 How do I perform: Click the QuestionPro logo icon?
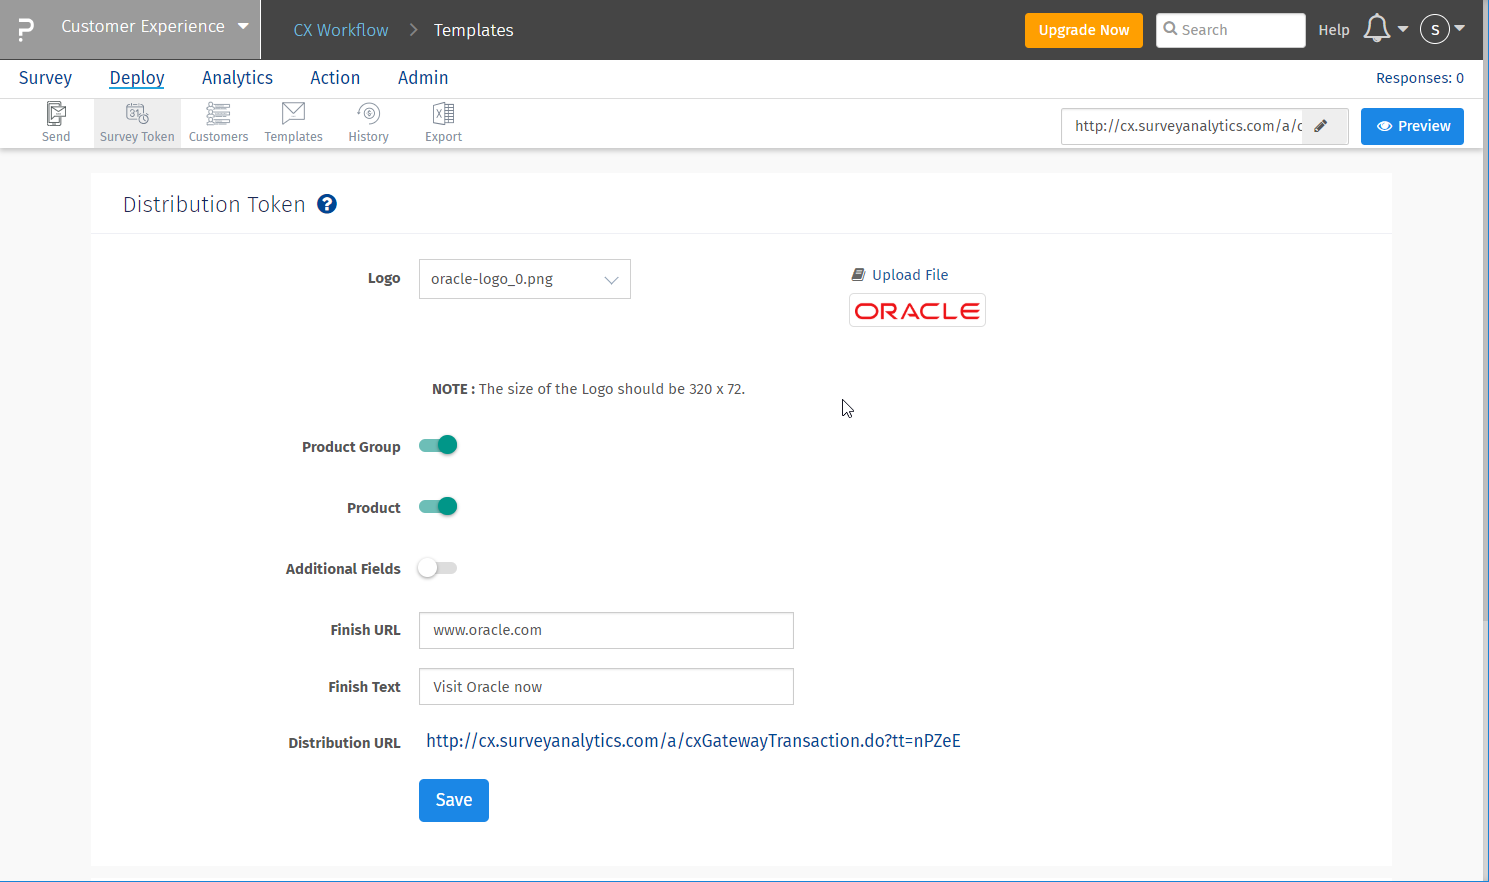point(26,29)
